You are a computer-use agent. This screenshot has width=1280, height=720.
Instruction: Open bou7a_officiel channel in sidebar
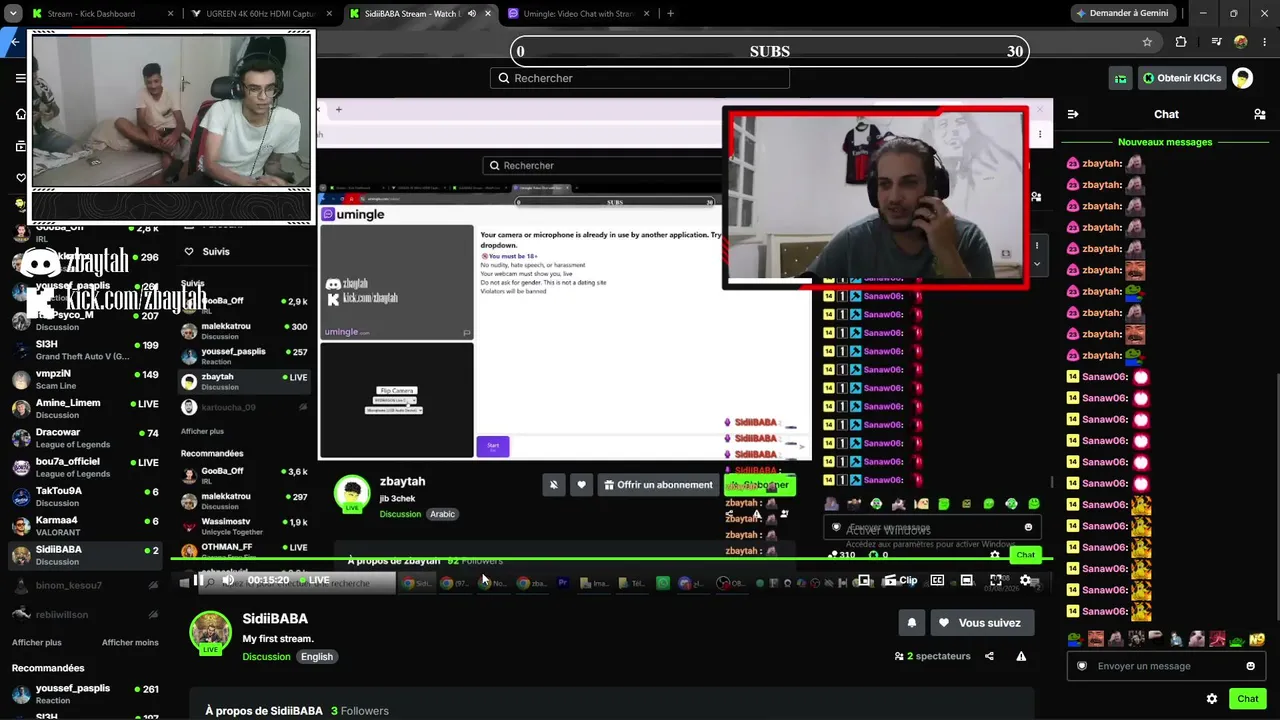[x=85, y=467]
